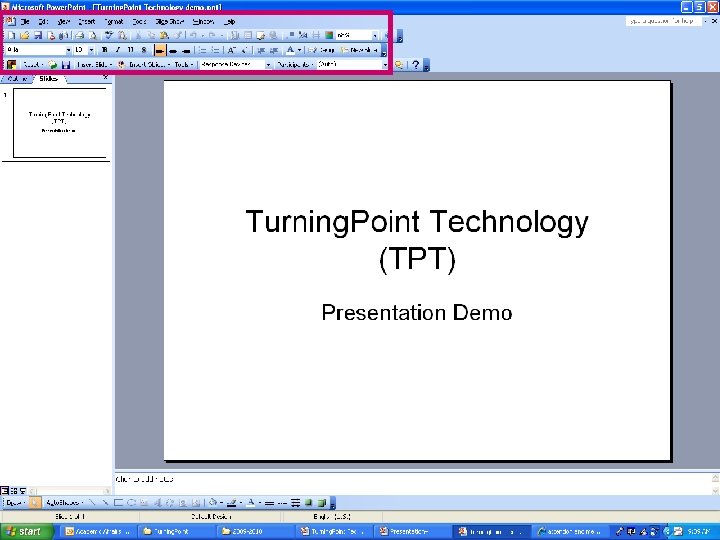
Task: Click the question mark Help icon
Action: pos(416,65)
